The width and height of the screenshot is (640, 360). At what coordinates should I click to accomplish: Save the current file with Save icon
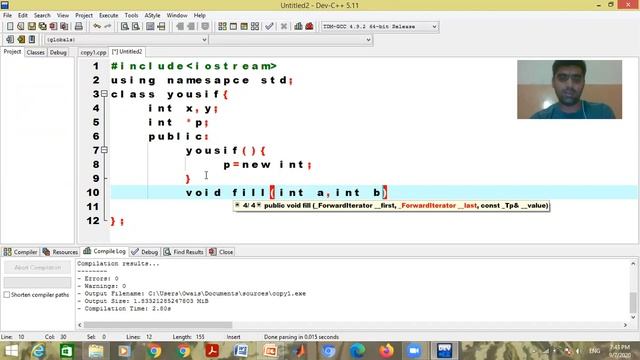(32, 27)
